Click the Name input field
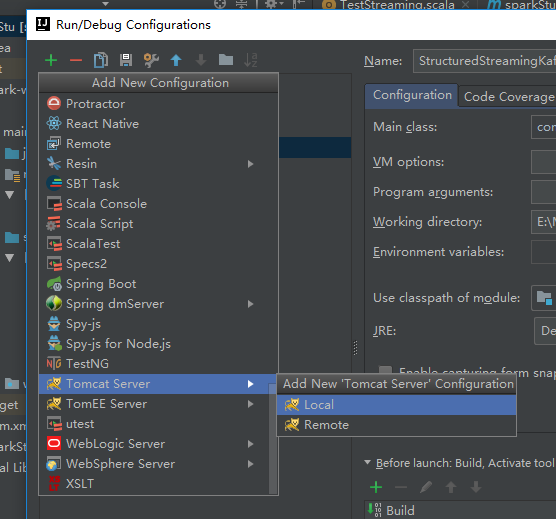Viewport: 556px width, 519px height. click(484, 61)
